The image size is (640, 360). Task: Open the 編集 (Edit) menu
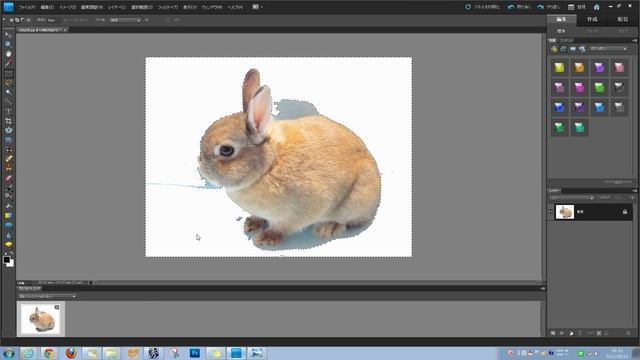(47, 7)
